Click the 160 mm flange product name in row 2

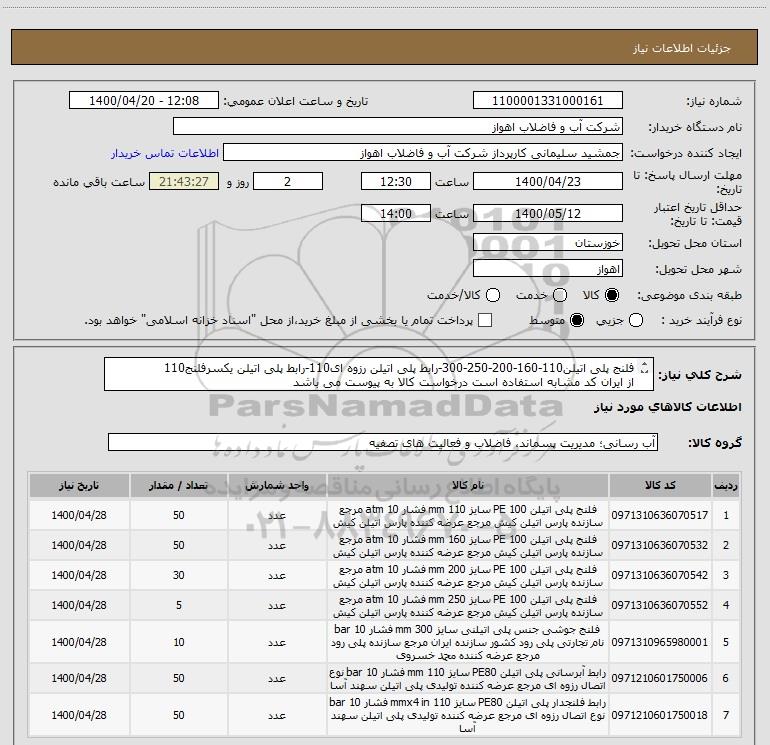coord(468,546)
